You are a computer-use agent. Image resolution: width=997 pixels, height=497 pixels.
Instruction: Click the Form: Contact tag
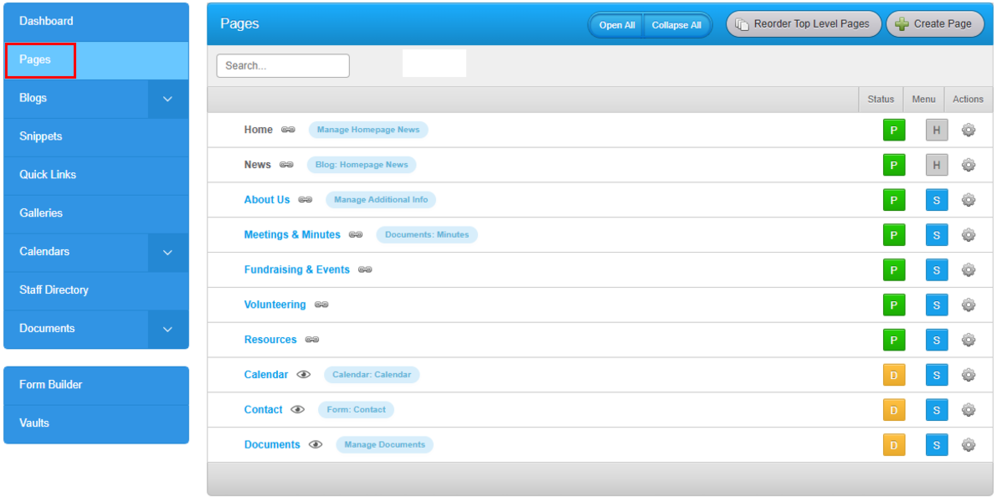[x=356, y=409]
